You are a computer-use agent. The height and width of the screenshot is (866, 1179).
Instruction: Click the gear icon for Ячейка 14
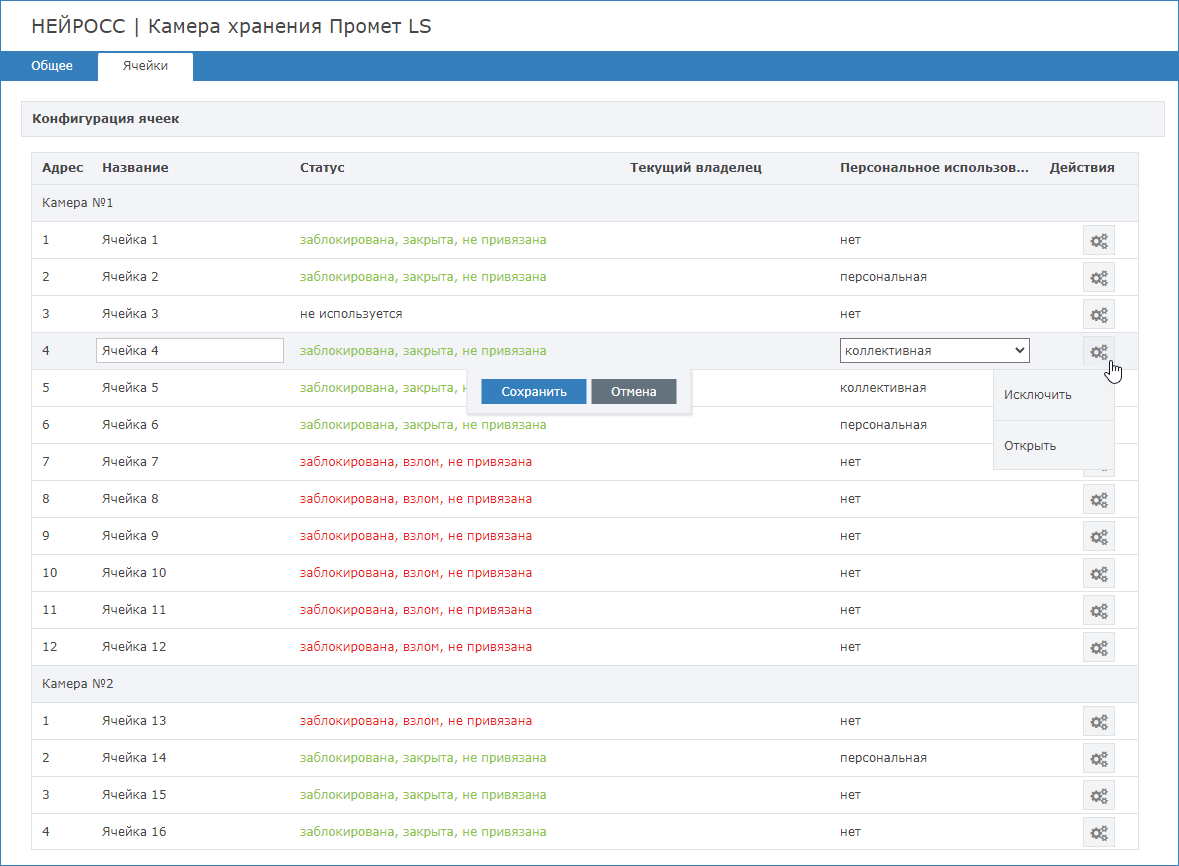tap(1098, 758)
